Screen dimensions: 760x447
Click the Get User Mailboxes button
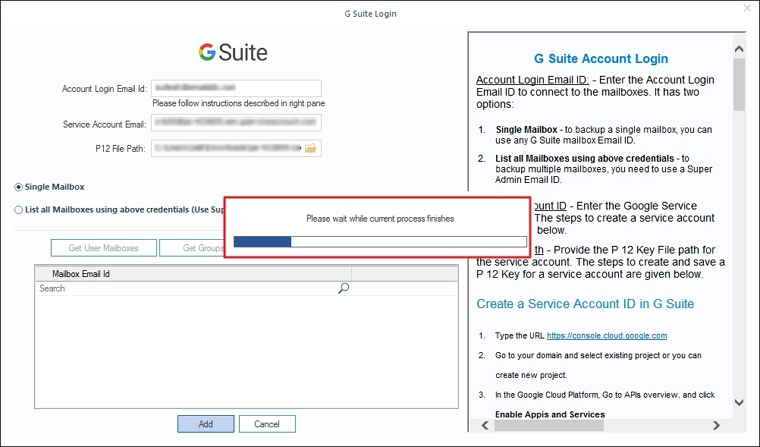[x=104, y=248]
